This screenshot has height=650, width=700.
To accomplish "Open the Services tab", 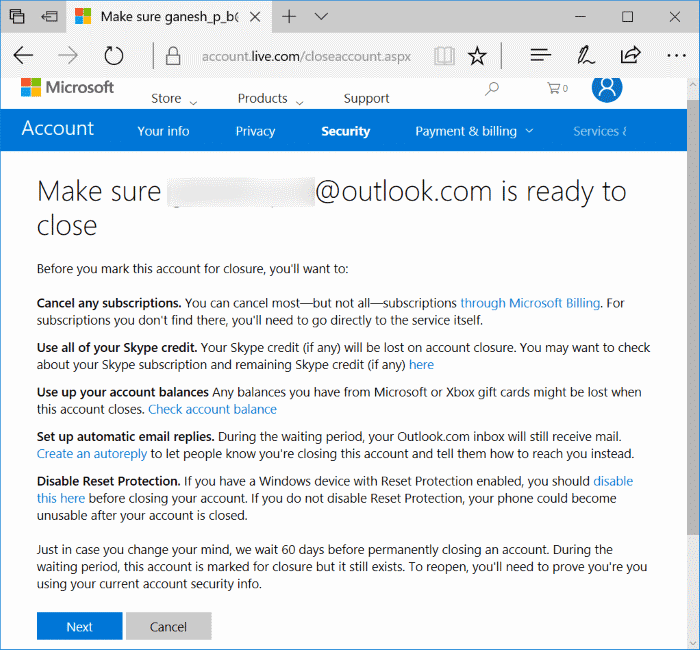I will 600,131.
